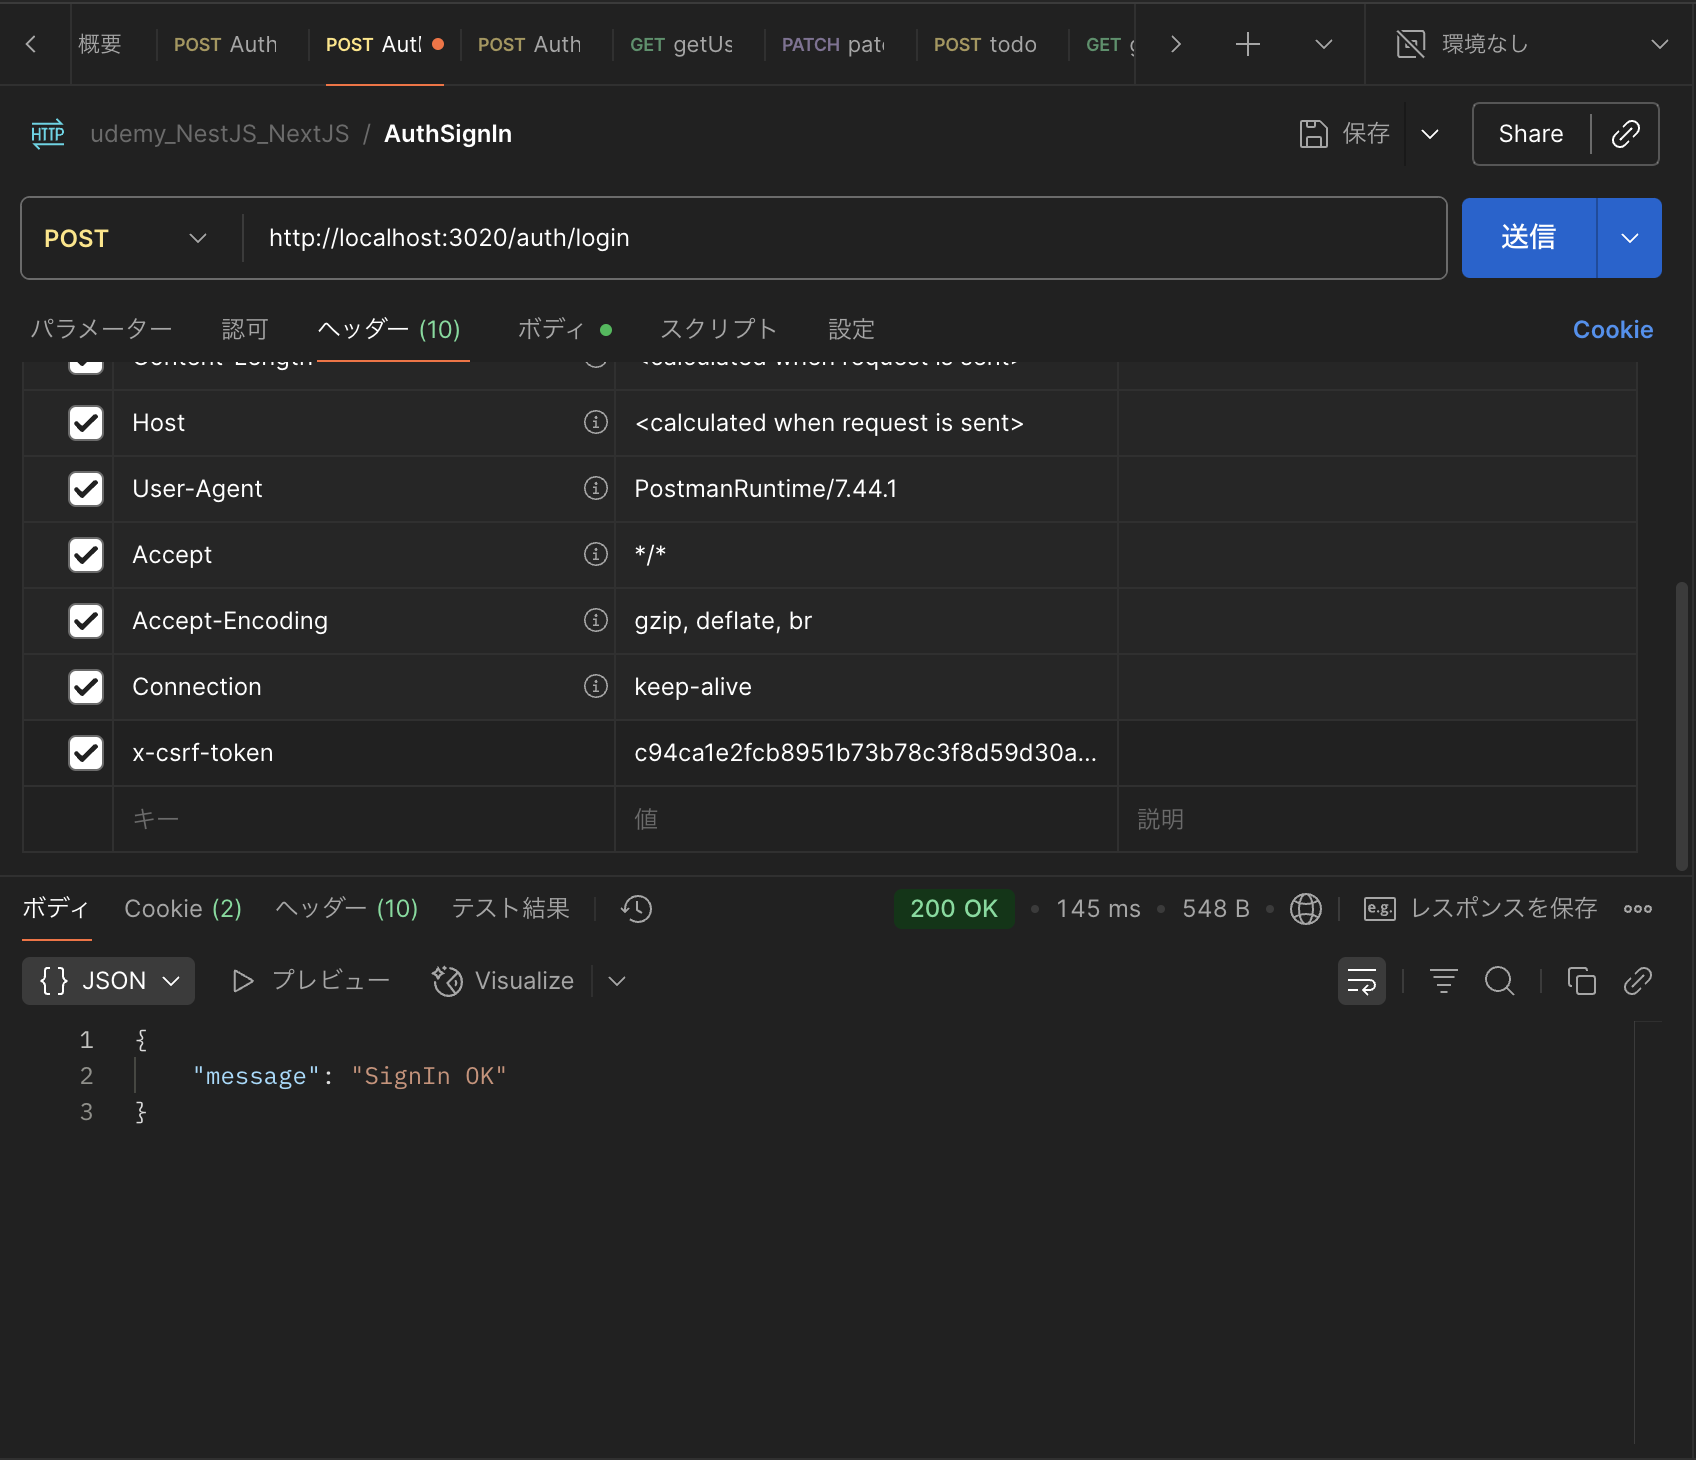Screen dimensions: 1696x1460
Task: Click the プレビュー preview button
Action: (311, 981)
